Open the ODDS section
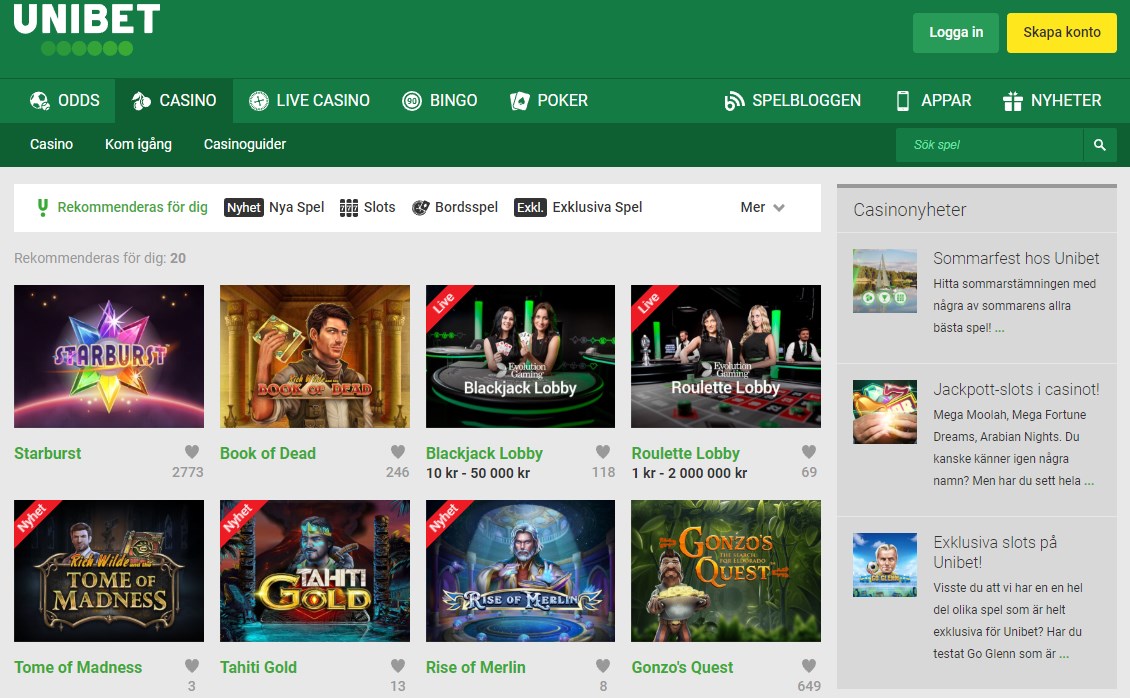This screenshot has height=698, width=1130. 65,101
